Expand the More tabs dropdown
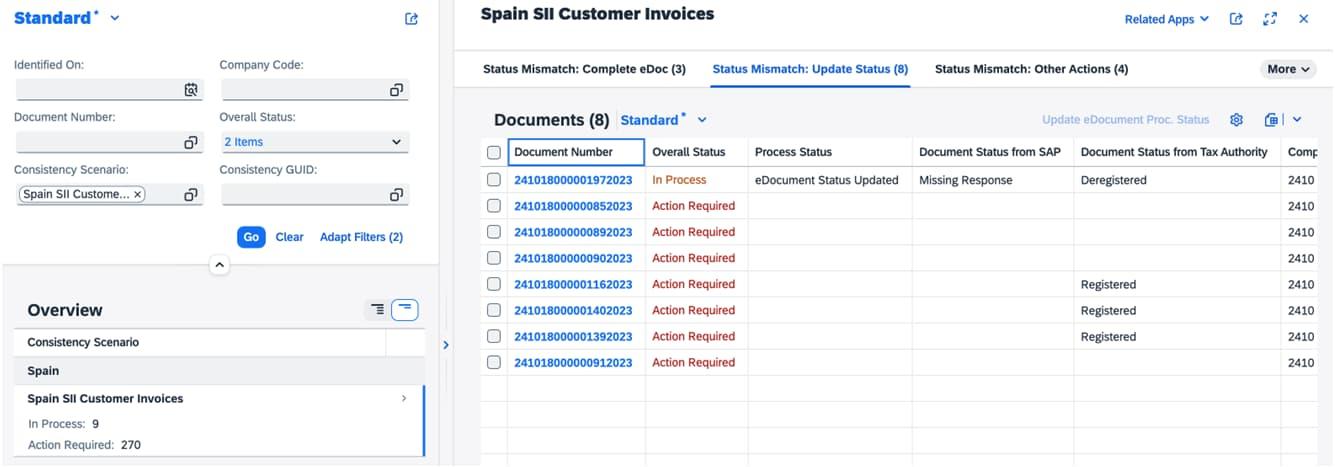The width and height of the screenshot is (1335, 467). tap(1288, 69)
